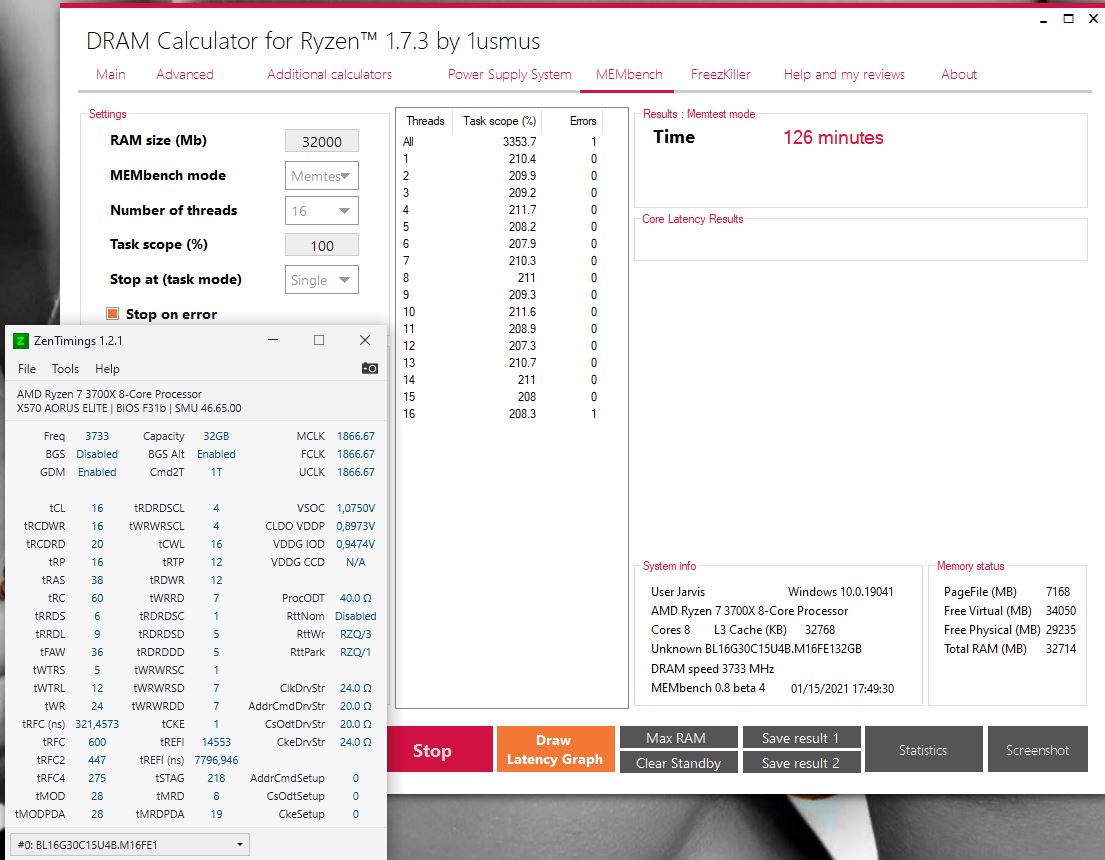Viewport: 1105px width, 860px height.
Task: Select thread 16 row with 1 error
Action: pyautogui.click(x=500, y=414)
